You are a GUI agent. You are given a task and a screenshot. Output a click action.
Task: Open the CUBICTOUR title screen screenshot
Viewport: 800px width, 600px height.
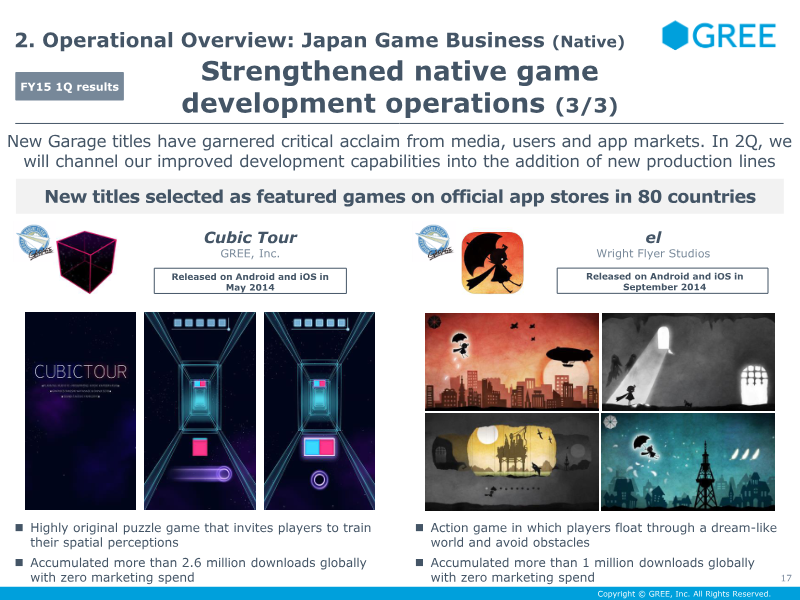(x=80, y=411)
